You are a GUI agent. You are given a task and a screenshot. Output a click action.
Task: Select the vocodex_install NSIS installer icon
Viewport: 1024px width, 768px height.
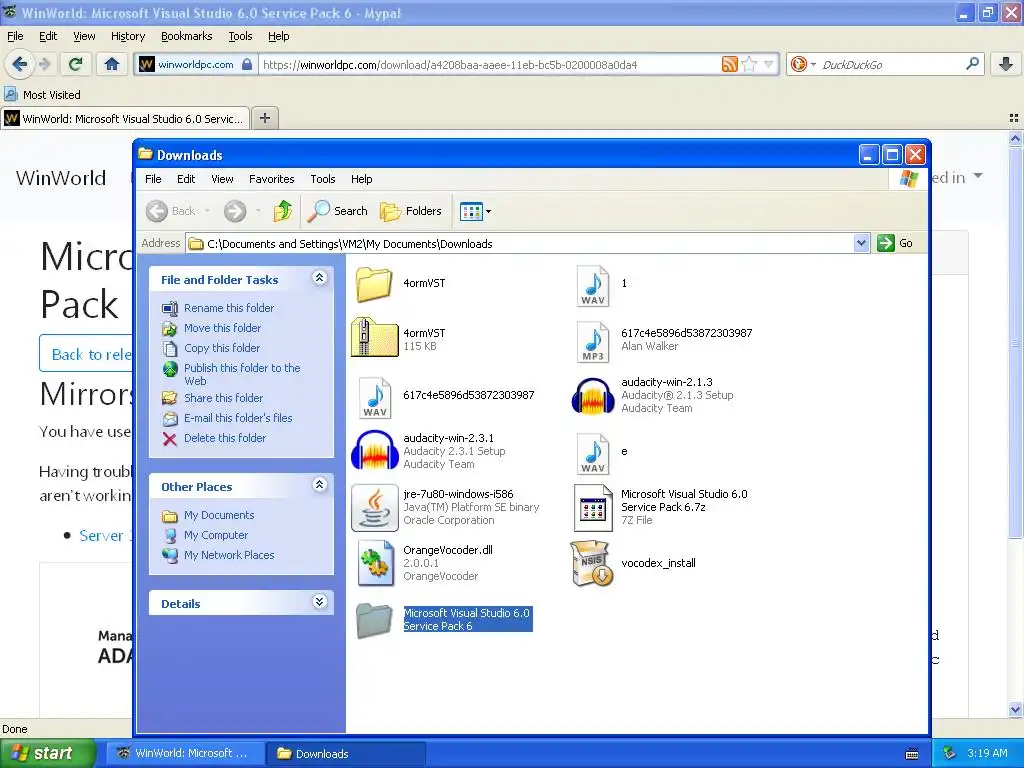pos(592,564)
